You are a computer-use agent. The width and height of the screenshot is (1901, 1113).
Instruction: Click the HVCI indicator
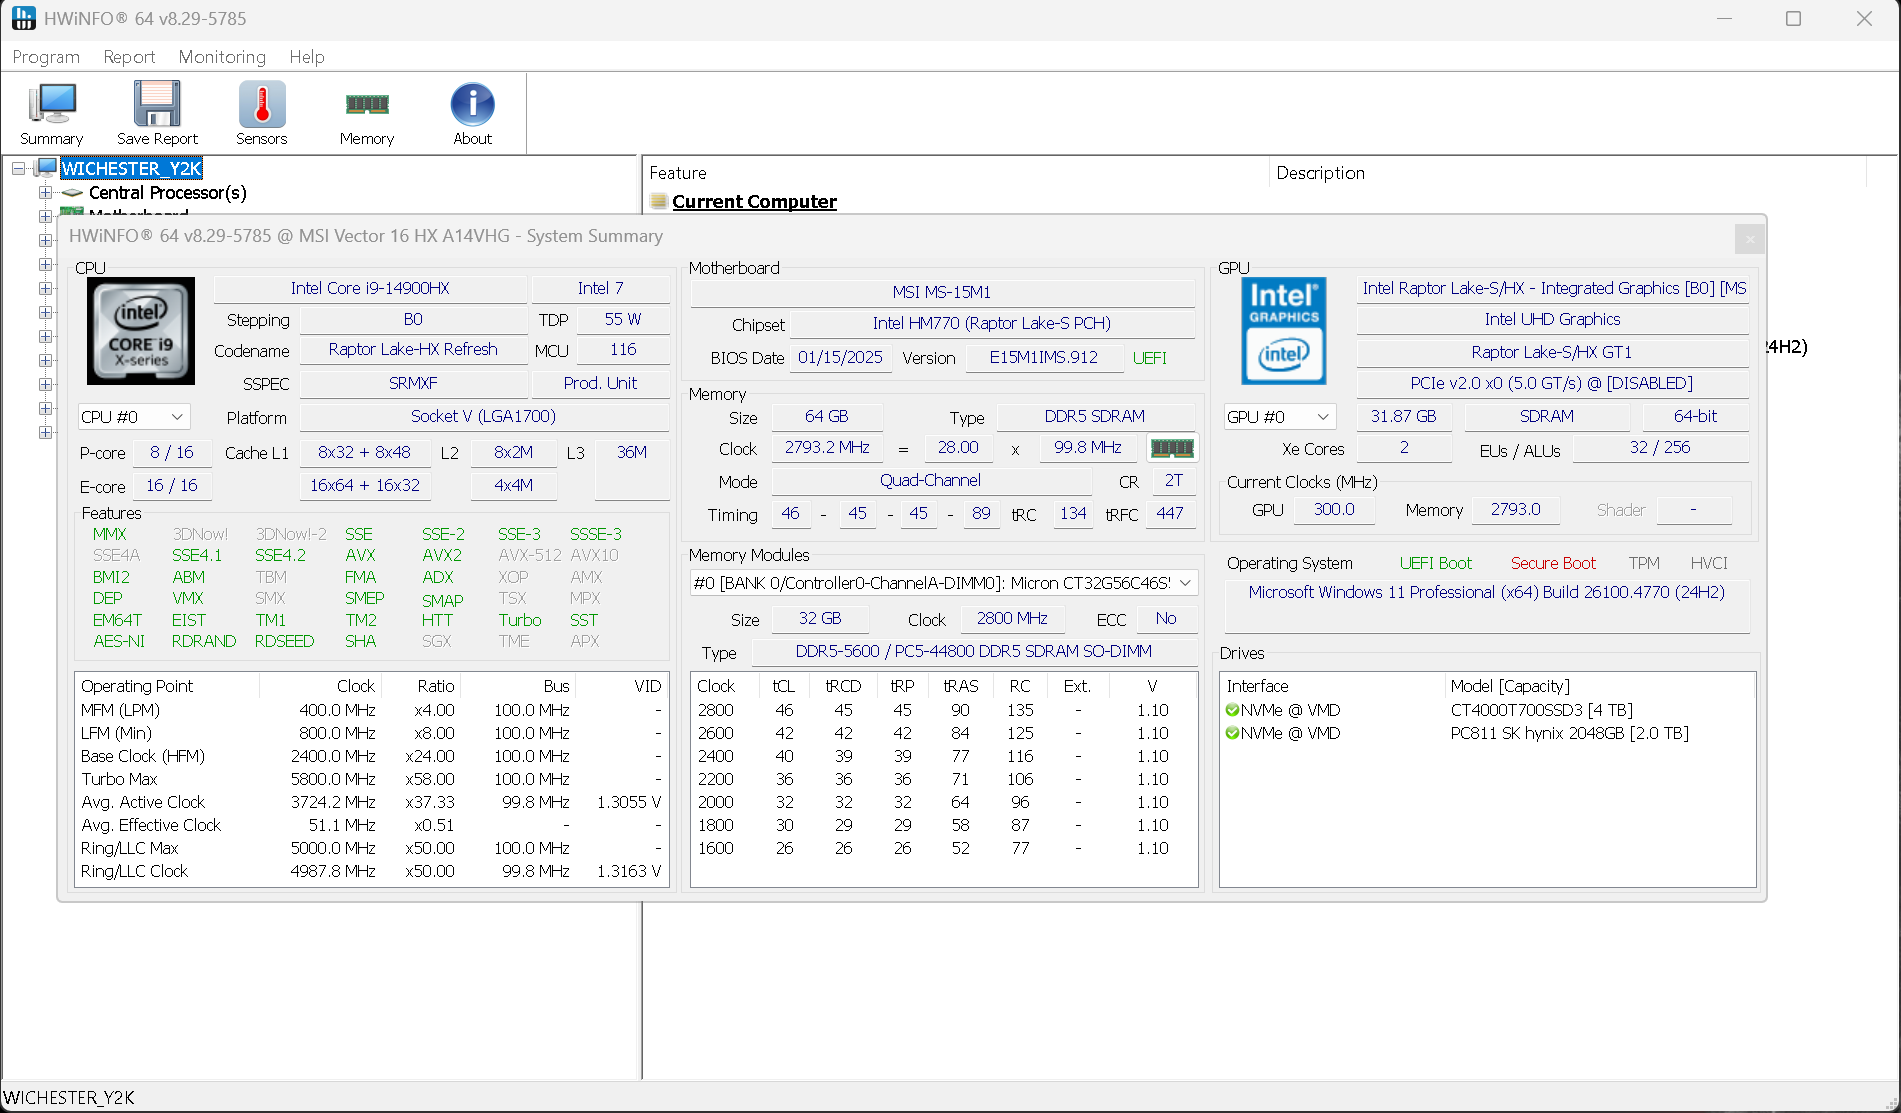(x=1709, y=563)
